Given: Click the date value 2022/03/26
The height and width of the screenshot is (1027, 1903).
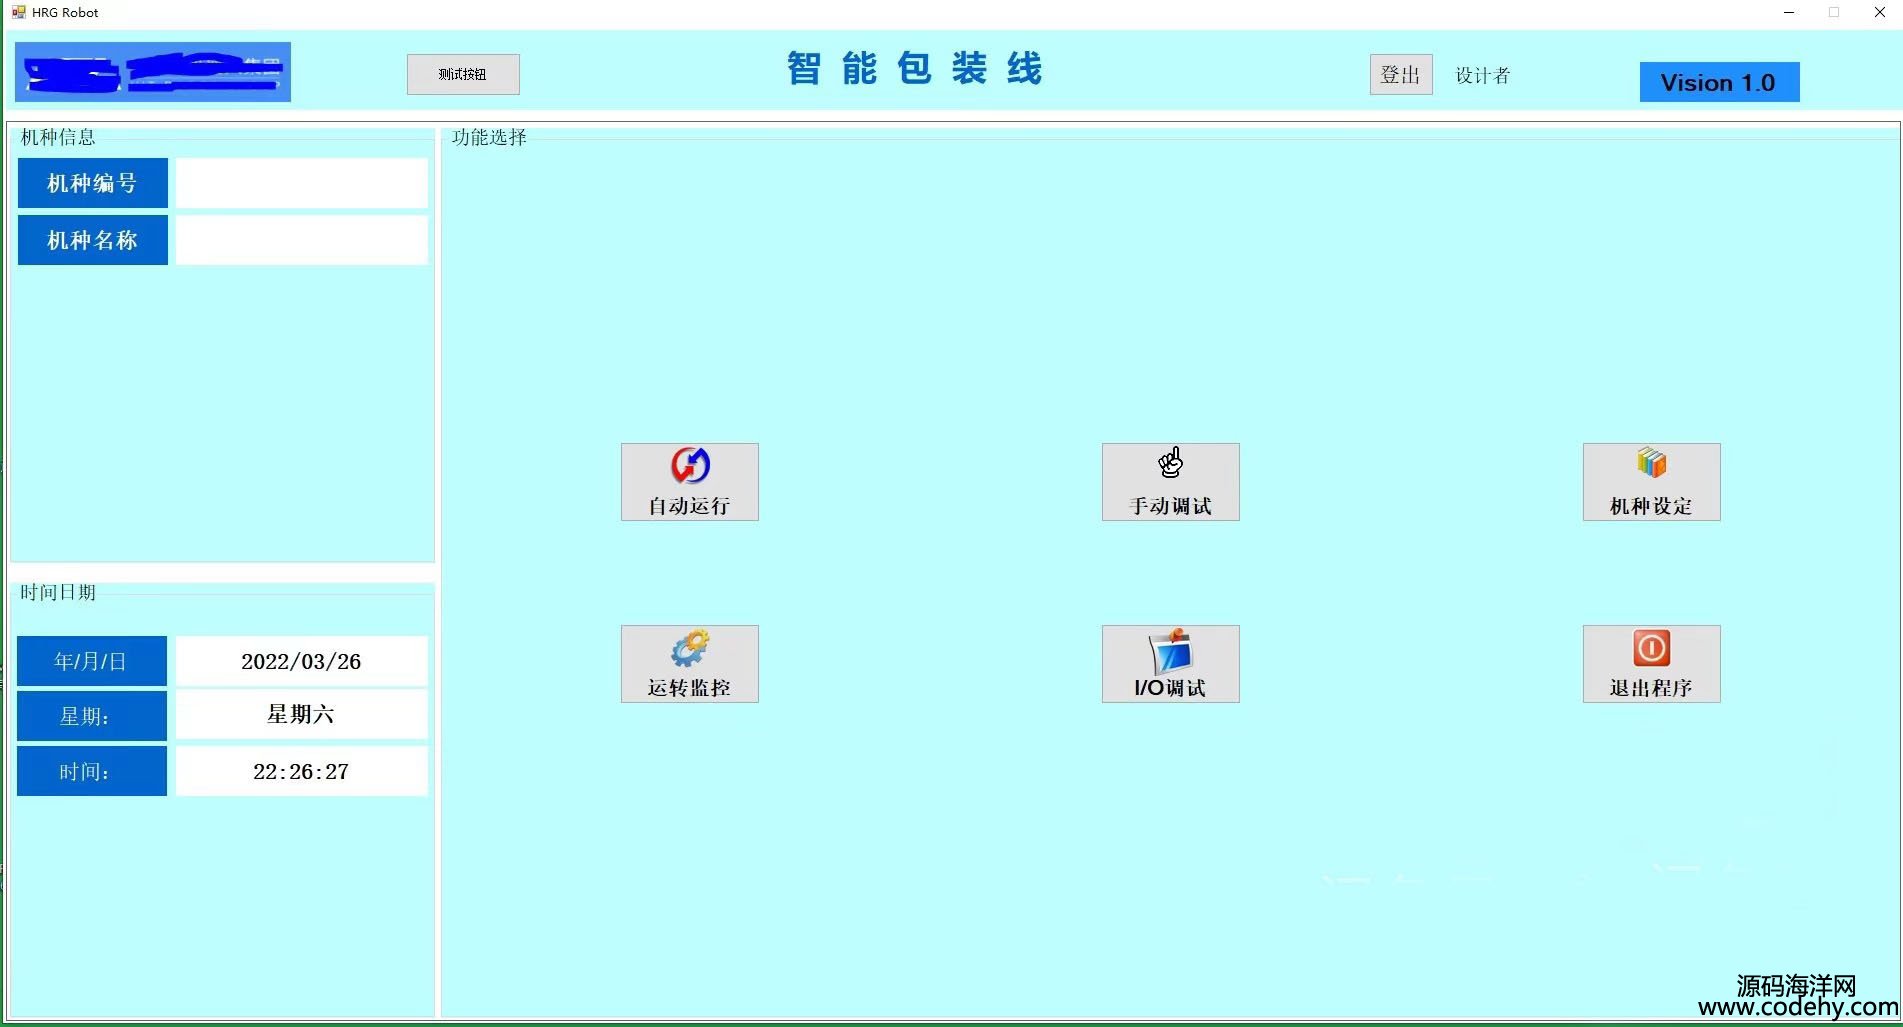Looking at the screenshot, I should (x=301, y=661).
